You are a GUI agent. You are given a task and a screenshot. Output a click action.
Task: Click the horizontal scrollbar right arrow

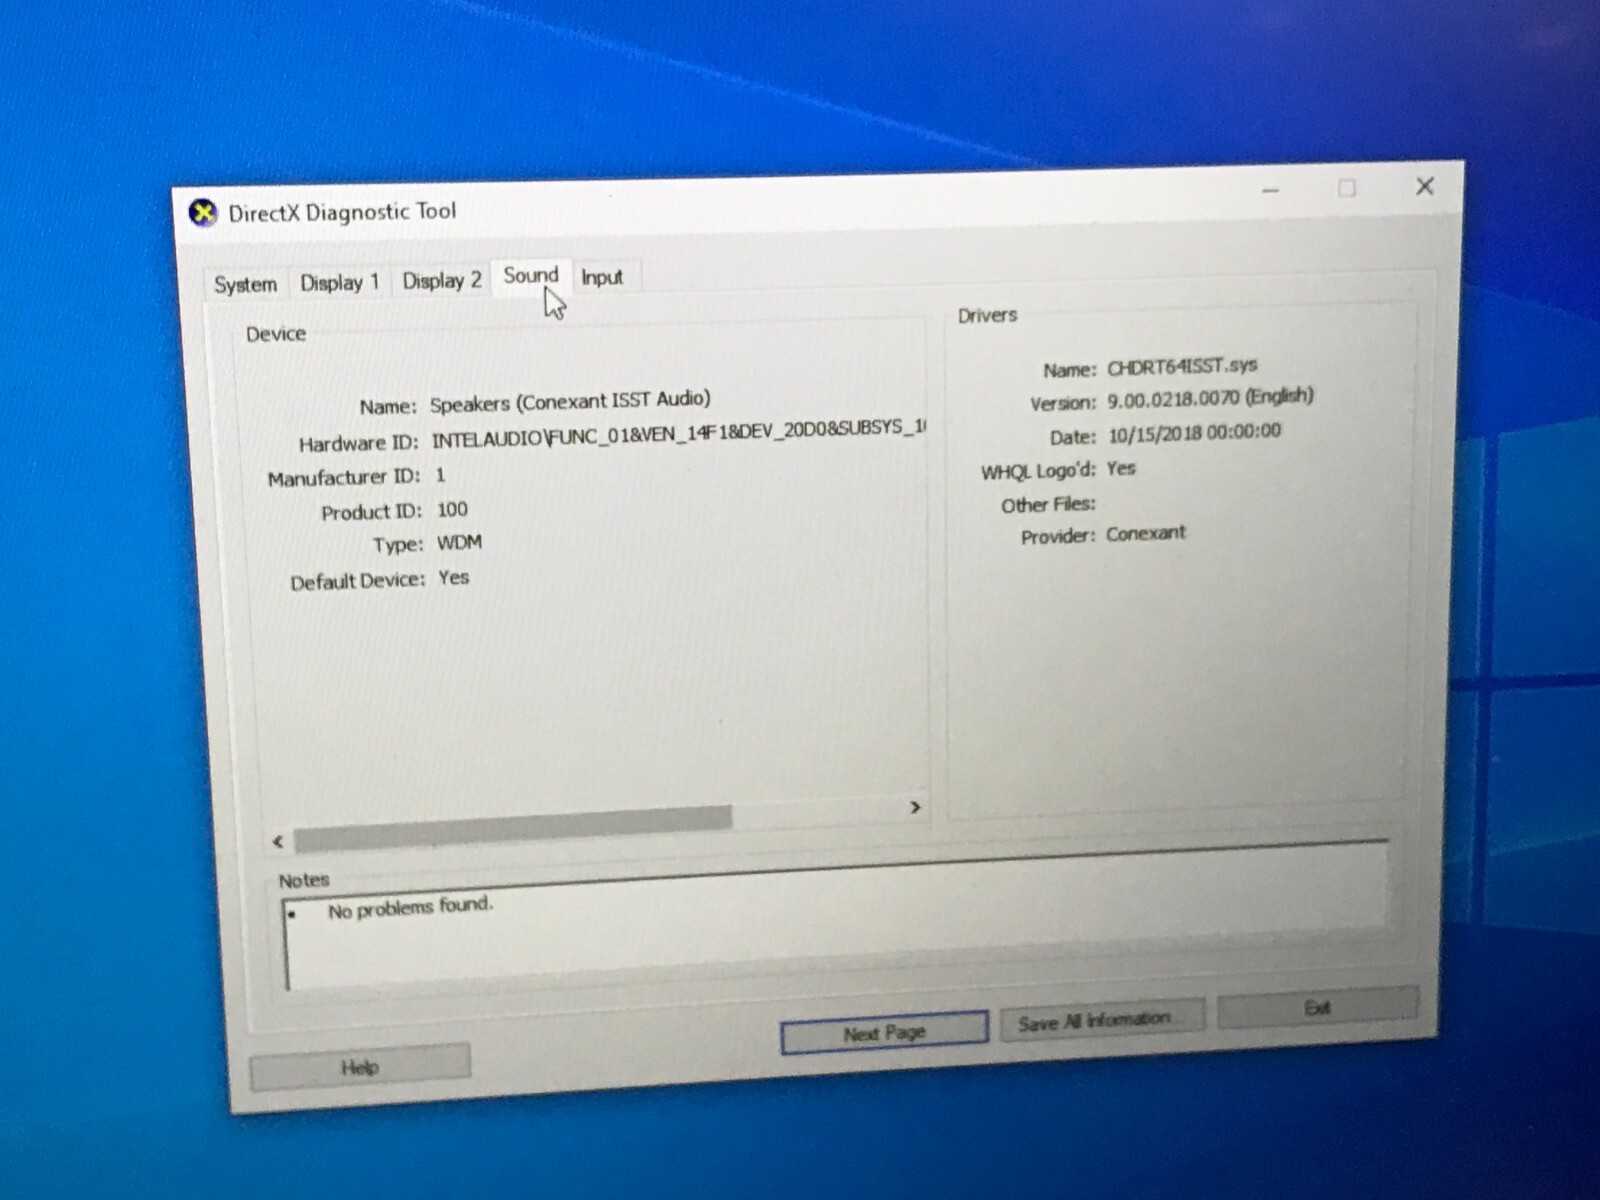tap(915, 807)
